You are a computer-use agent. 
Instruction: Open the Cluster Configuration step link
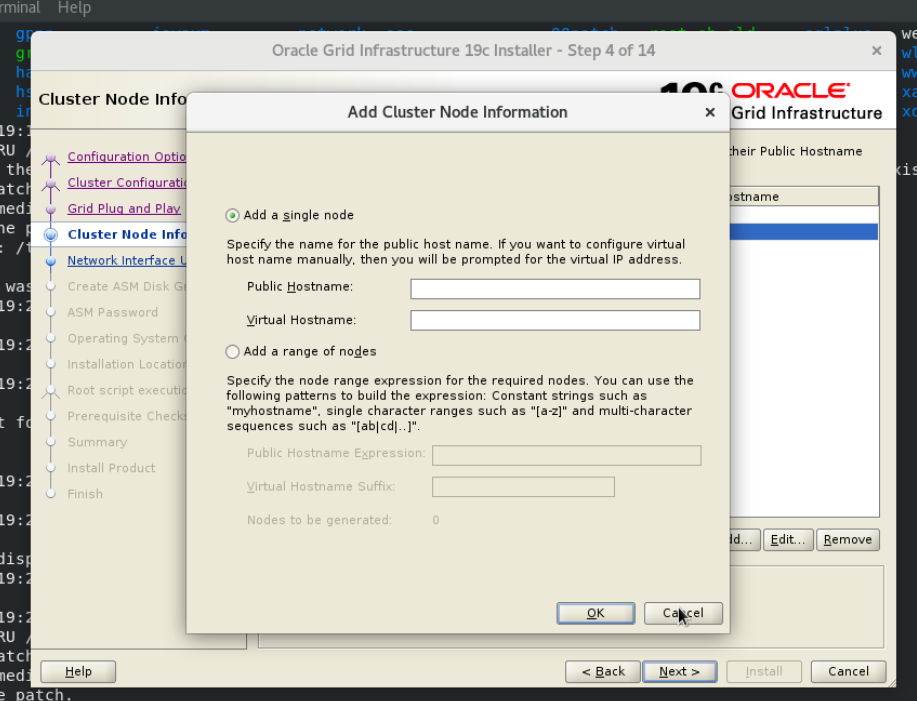point(126,182)
